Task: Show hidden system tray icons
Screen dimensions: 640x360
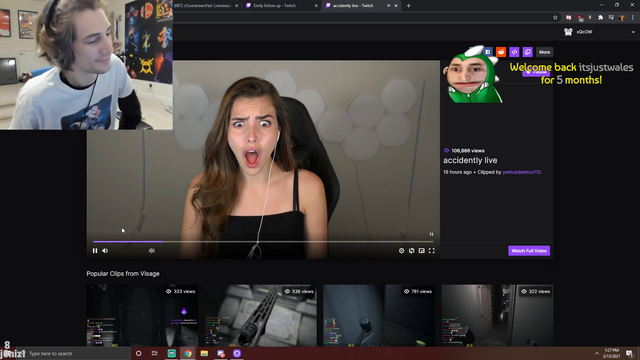Action: click(x=597, y=353)
